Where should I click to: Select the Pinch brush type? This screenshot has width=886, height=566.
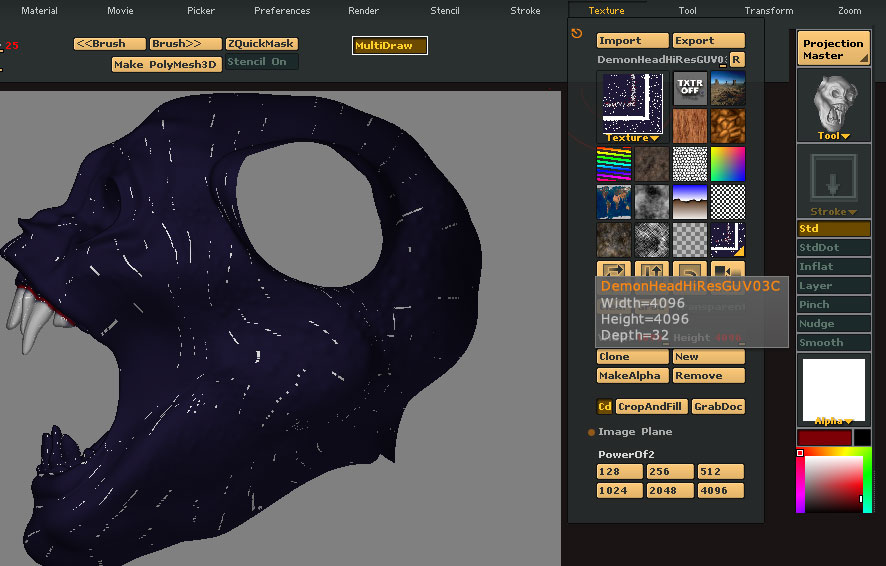833,304
